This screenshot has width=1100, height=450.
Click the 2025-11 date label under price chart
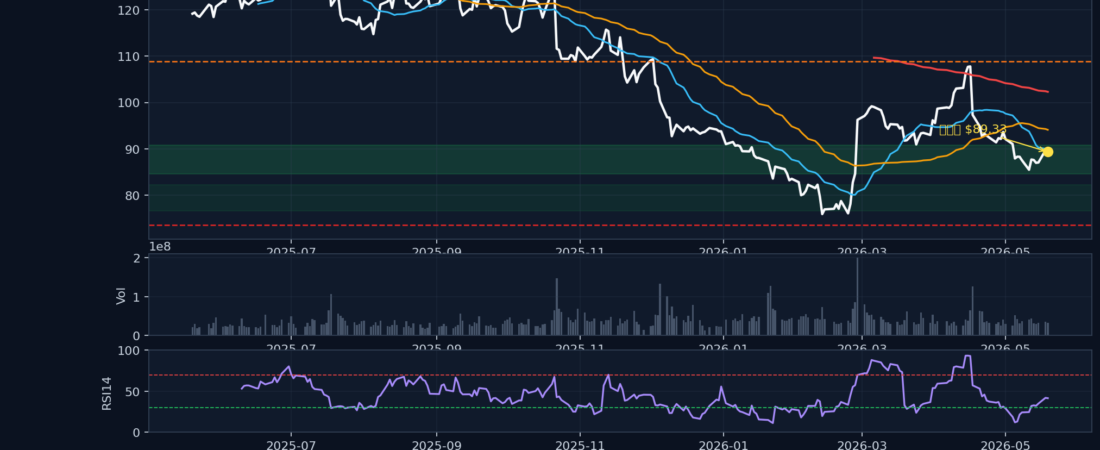pyautogui.click(x=579, y=250)
